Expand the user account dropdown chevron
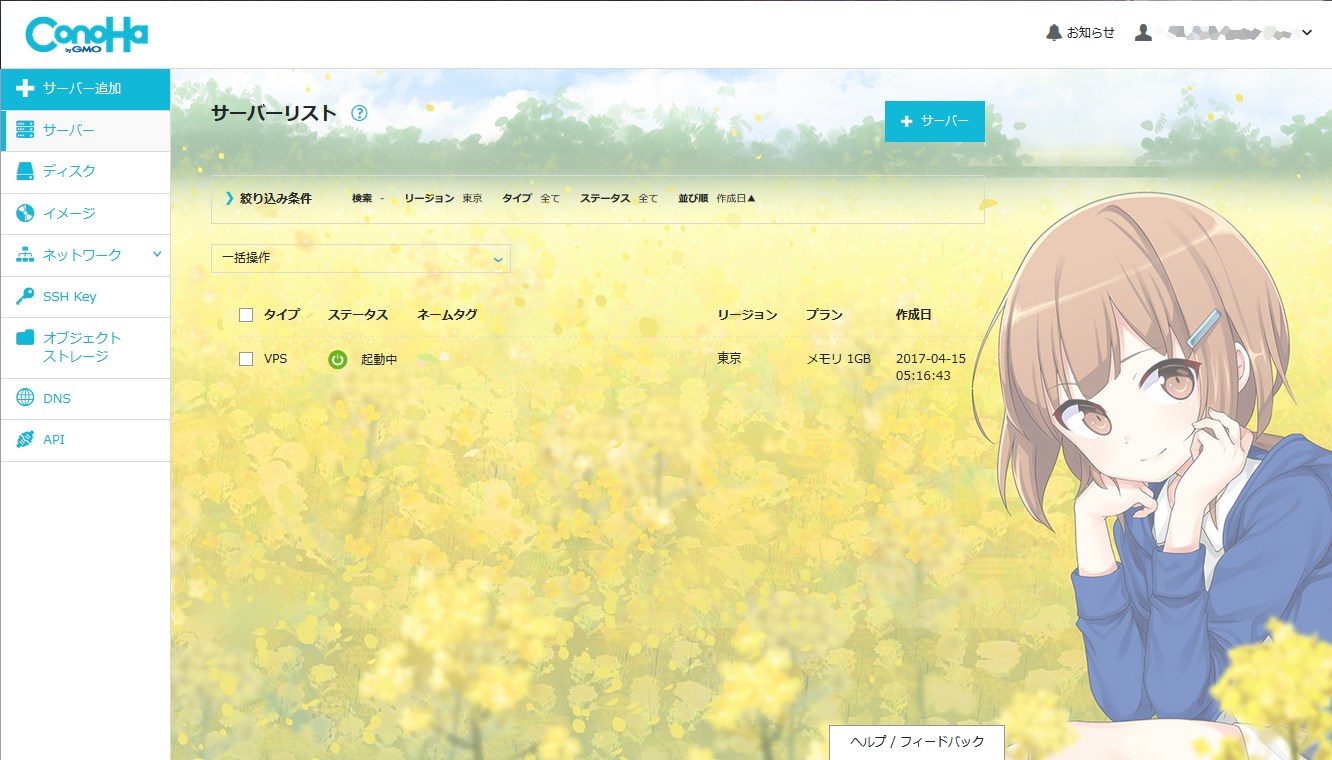1332x760 pixels. (x=1306, y=33)
